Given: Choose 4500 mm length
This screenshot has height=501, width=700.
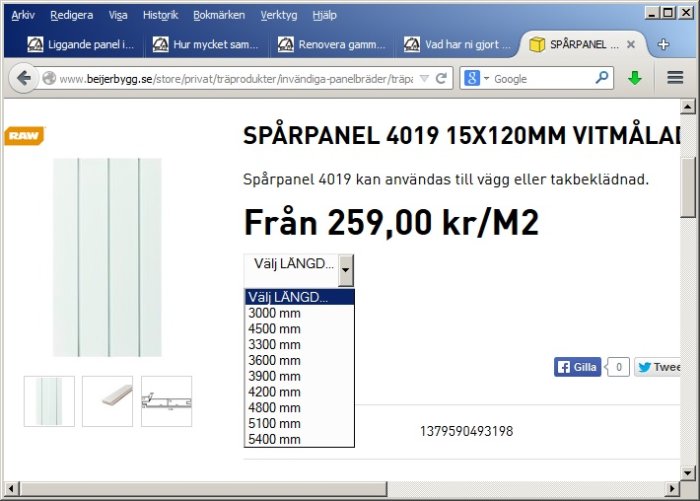Looking at the screenshot, I should pyautogui.click(x=300, y=329).
